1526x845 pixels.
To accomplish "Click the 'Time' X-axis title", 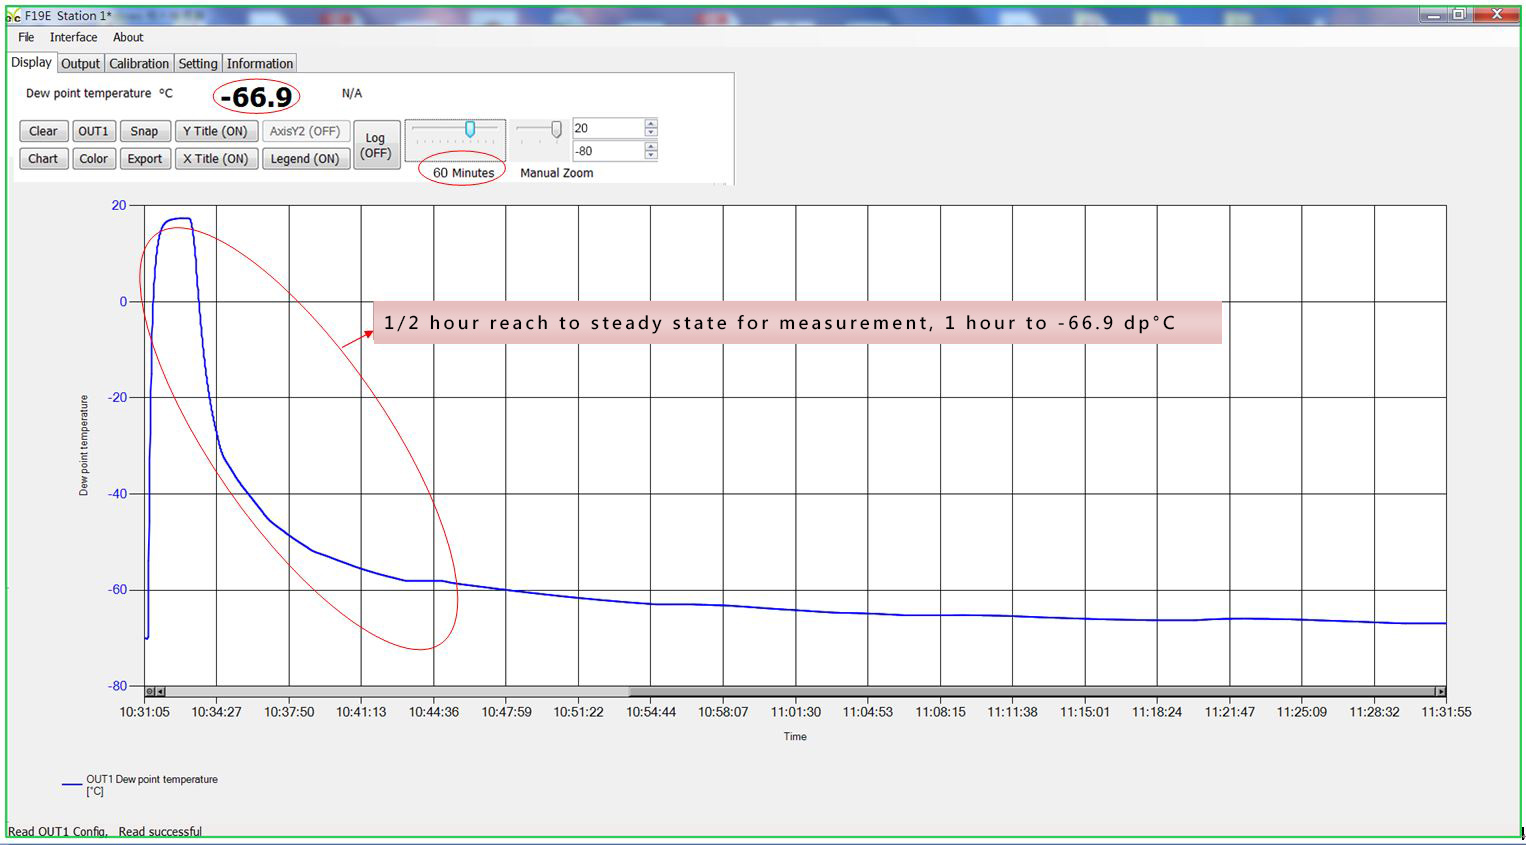I will tap(795, 736).
